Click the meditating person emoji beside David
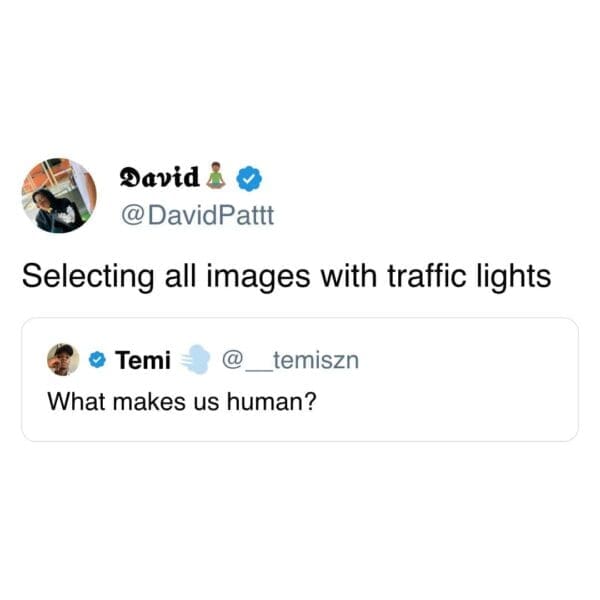Viewport: 600px width, 600px height. click(x=216, y=176)
